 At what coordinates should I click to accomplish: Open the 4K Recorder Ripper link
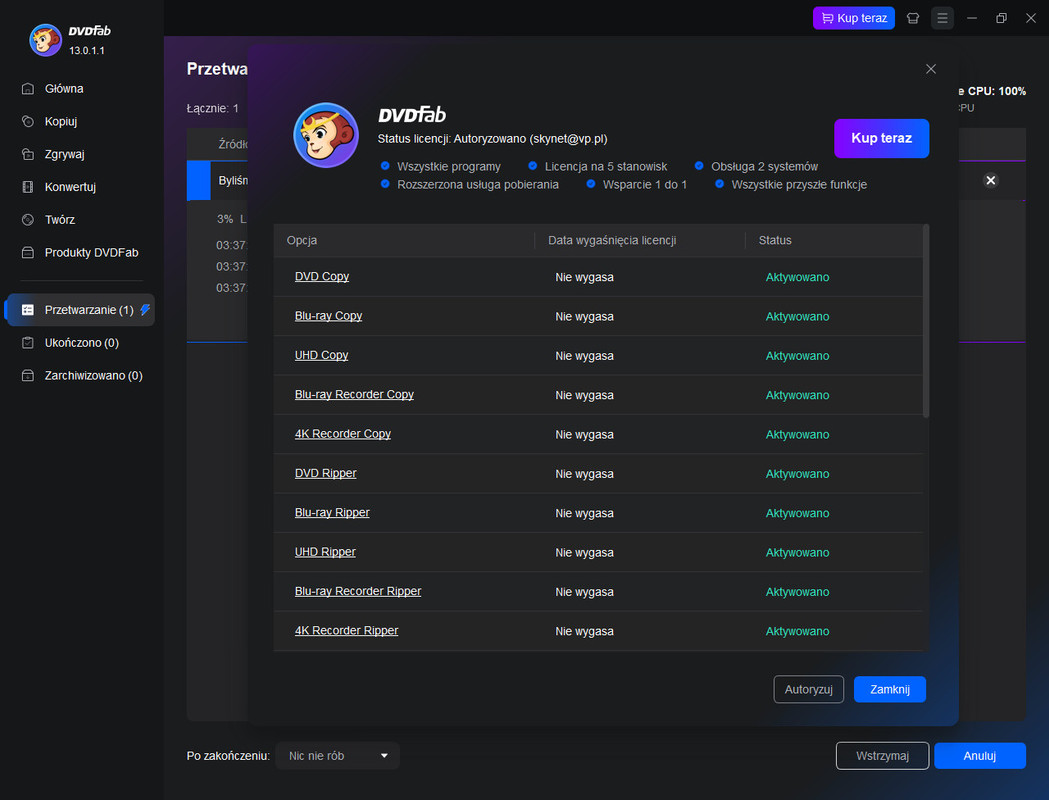(347, 631)
